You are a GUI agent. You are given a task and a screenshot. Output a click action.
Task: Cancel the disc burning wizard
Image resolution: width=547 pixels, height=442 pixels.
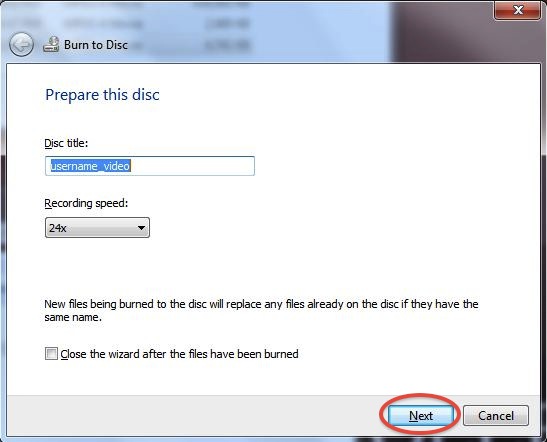pos(496,415)
